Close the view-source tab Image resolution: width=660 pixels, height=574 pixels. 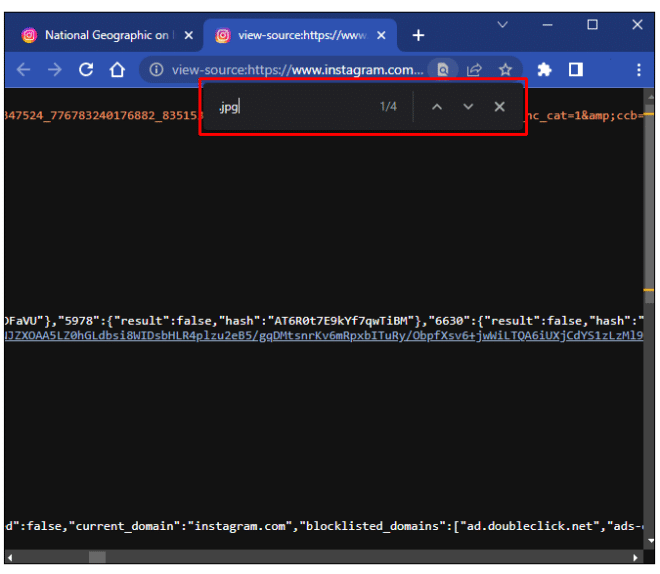381,35
